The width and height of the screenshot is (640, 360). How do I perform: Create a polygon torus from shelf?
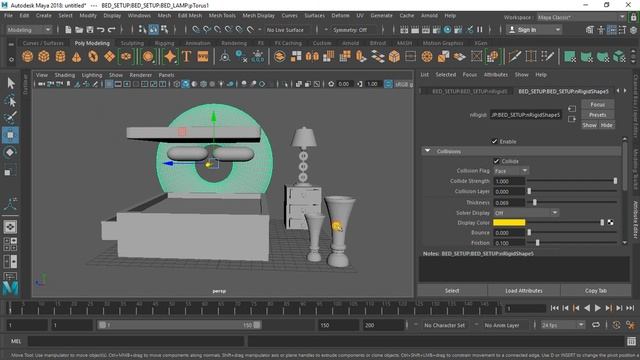pos(93,56)
